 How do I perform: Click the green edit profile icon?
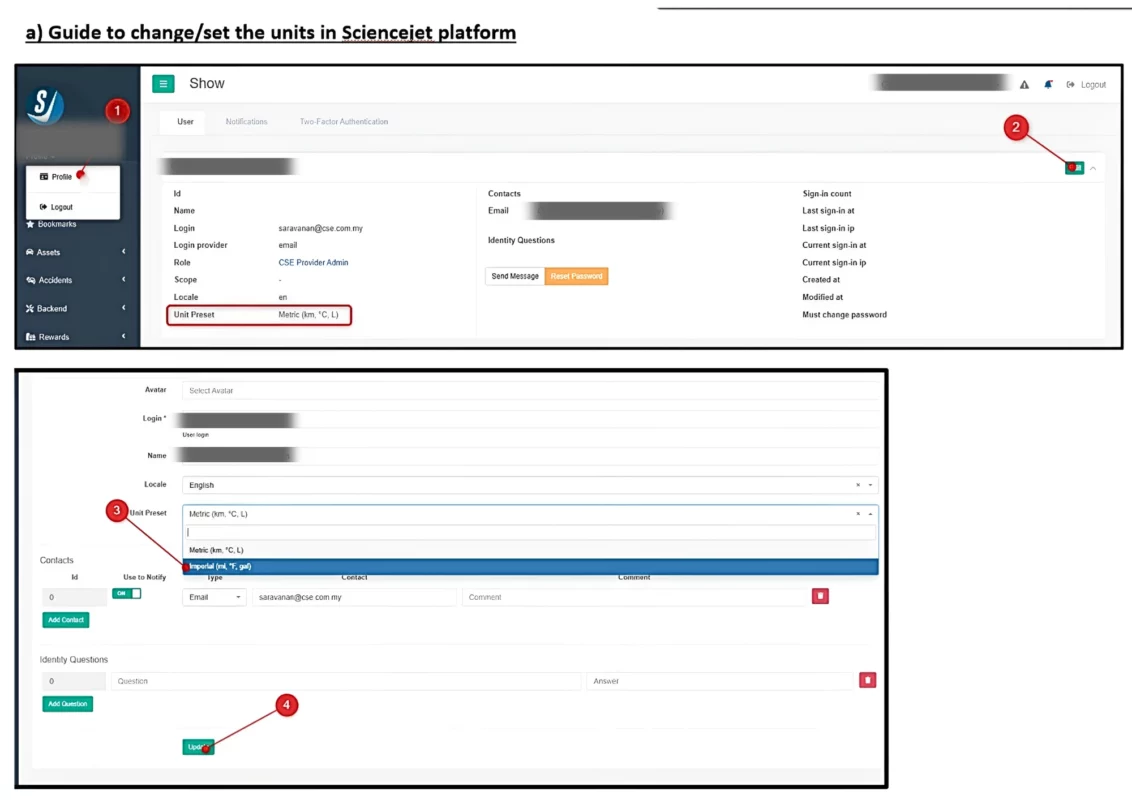[x=1074, y=168]
